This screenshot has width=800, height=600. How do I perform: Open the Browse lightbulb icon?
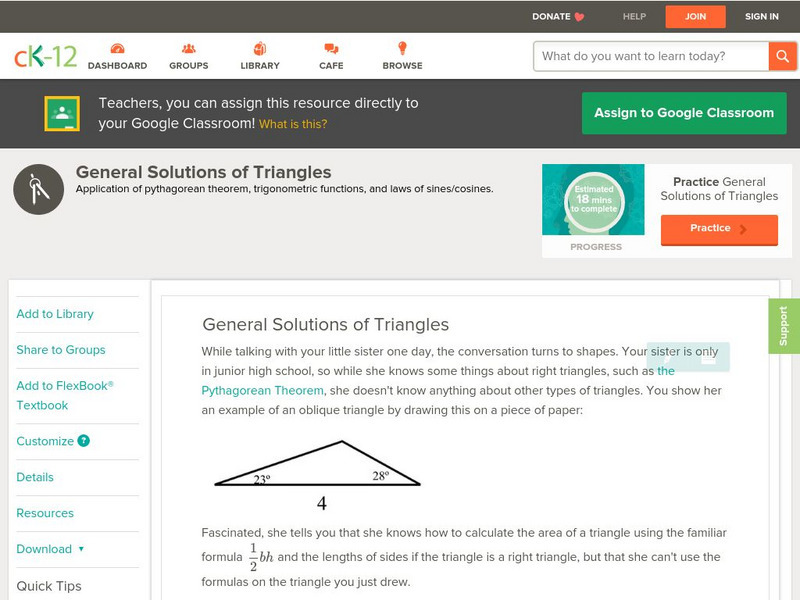[401, 47]
